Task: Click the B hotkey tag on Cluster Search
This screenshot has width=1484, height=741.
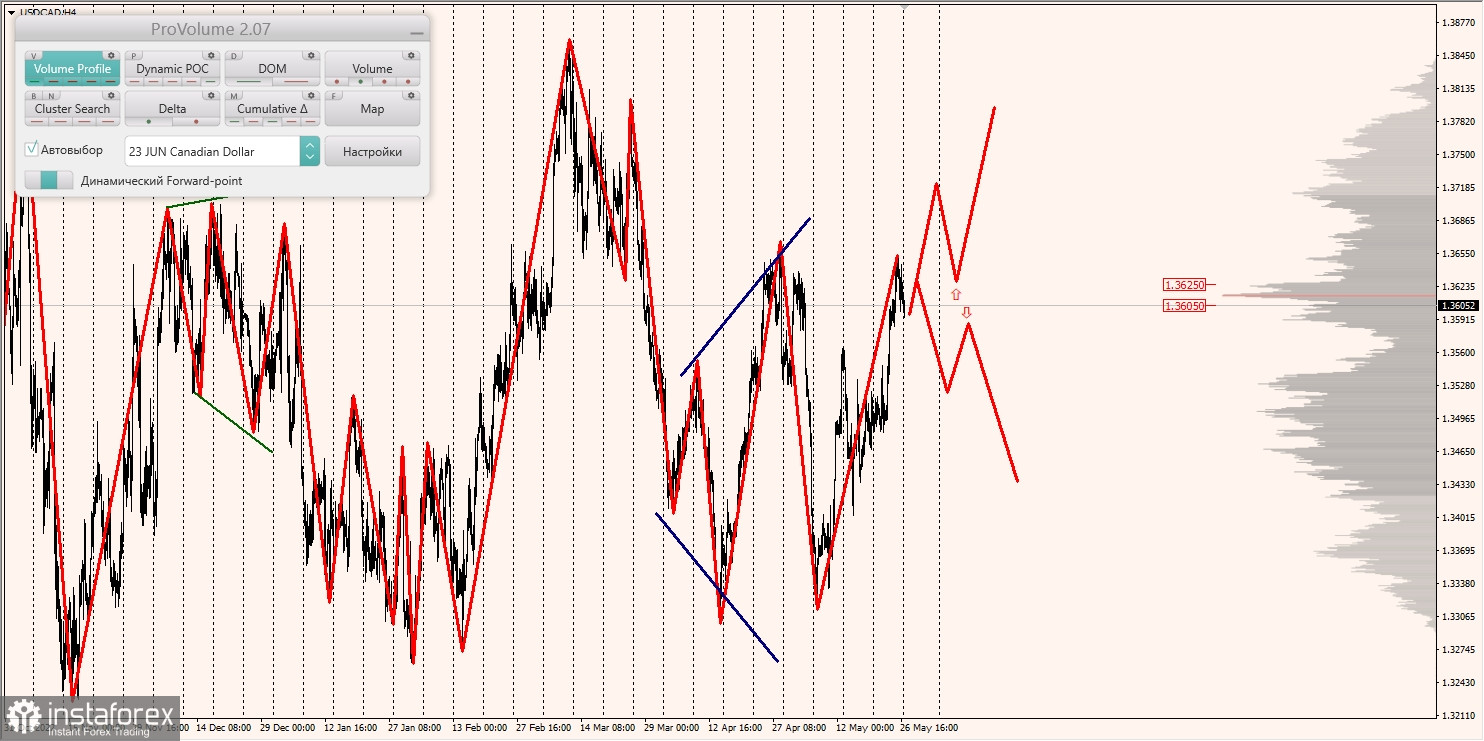Action: [x=34, y=96]
